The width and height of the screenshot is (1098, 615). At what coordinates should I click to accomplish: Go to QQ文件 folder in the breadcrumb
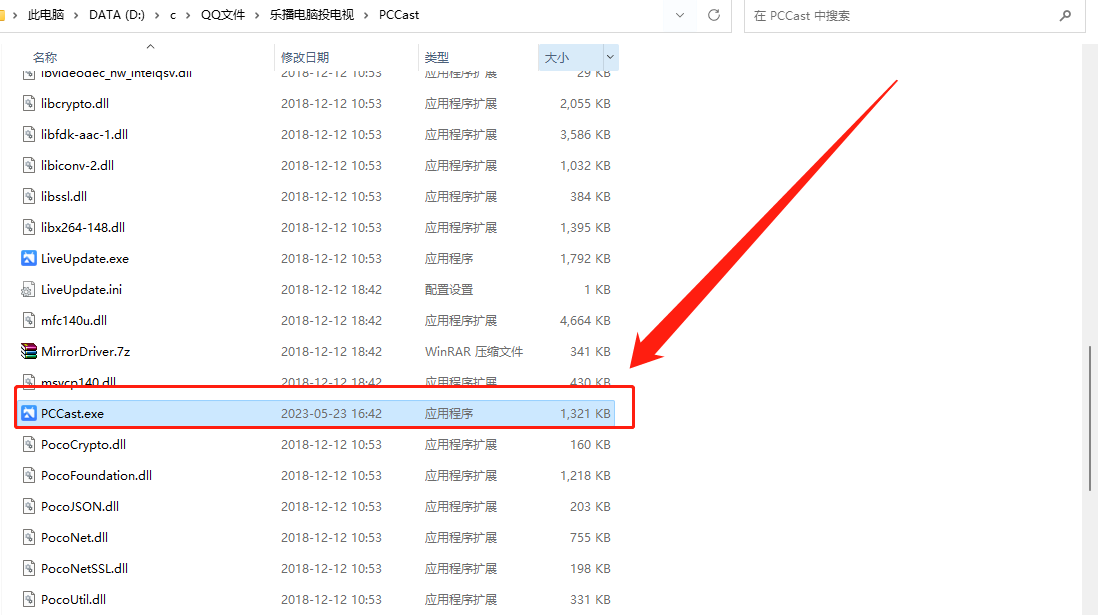pyautogui.click(x=223, y=15)
